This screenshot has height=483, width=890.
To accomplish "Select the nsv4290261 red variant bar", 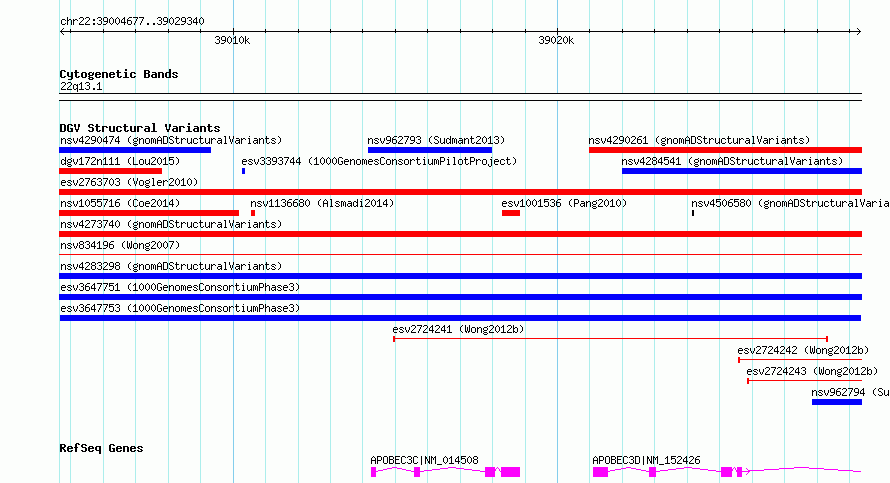I will coord(725,150).
